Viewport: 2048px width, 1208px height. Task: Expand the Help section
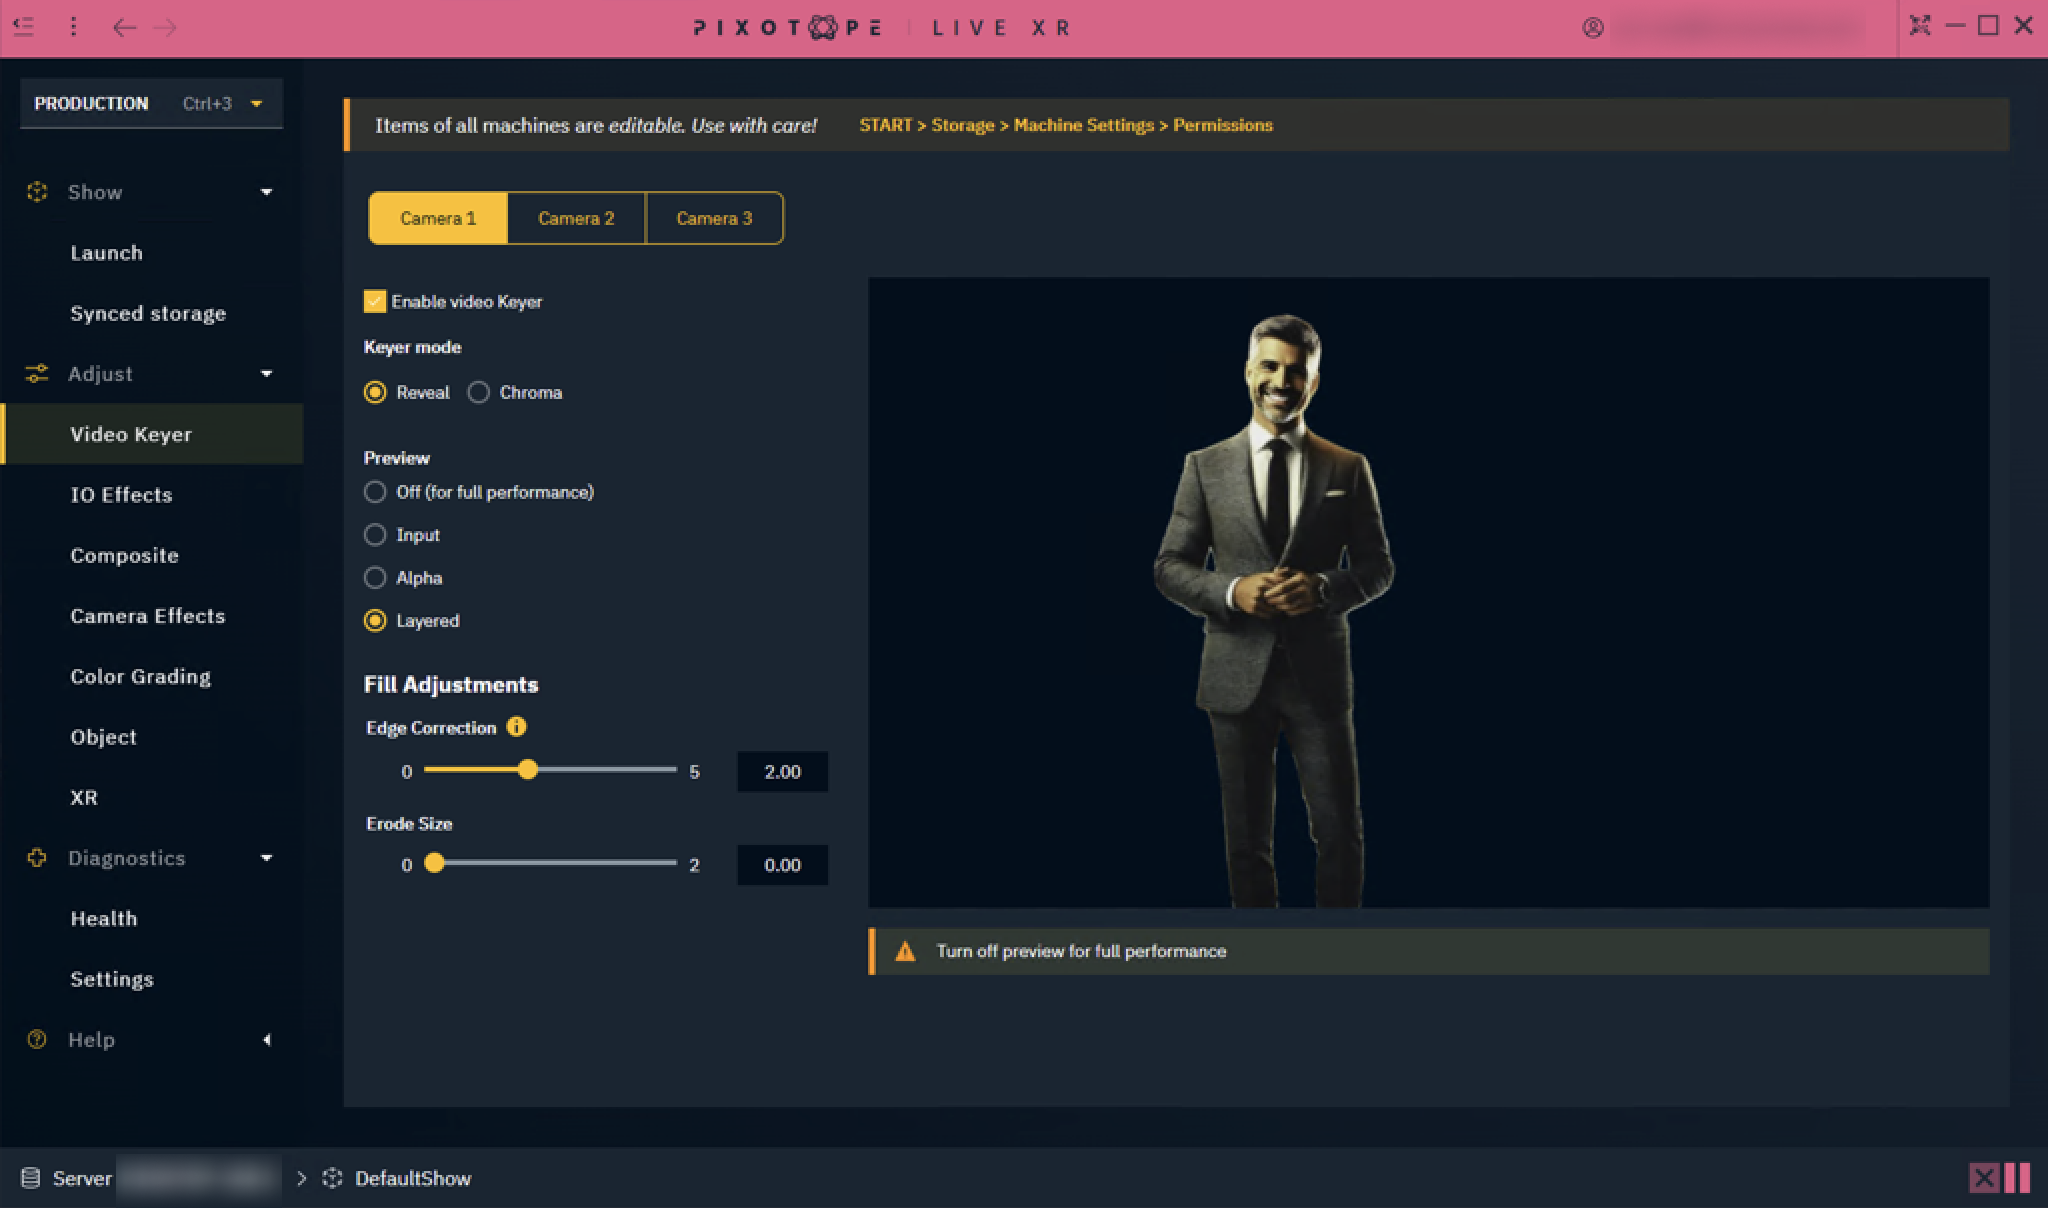click(266, 1040)
